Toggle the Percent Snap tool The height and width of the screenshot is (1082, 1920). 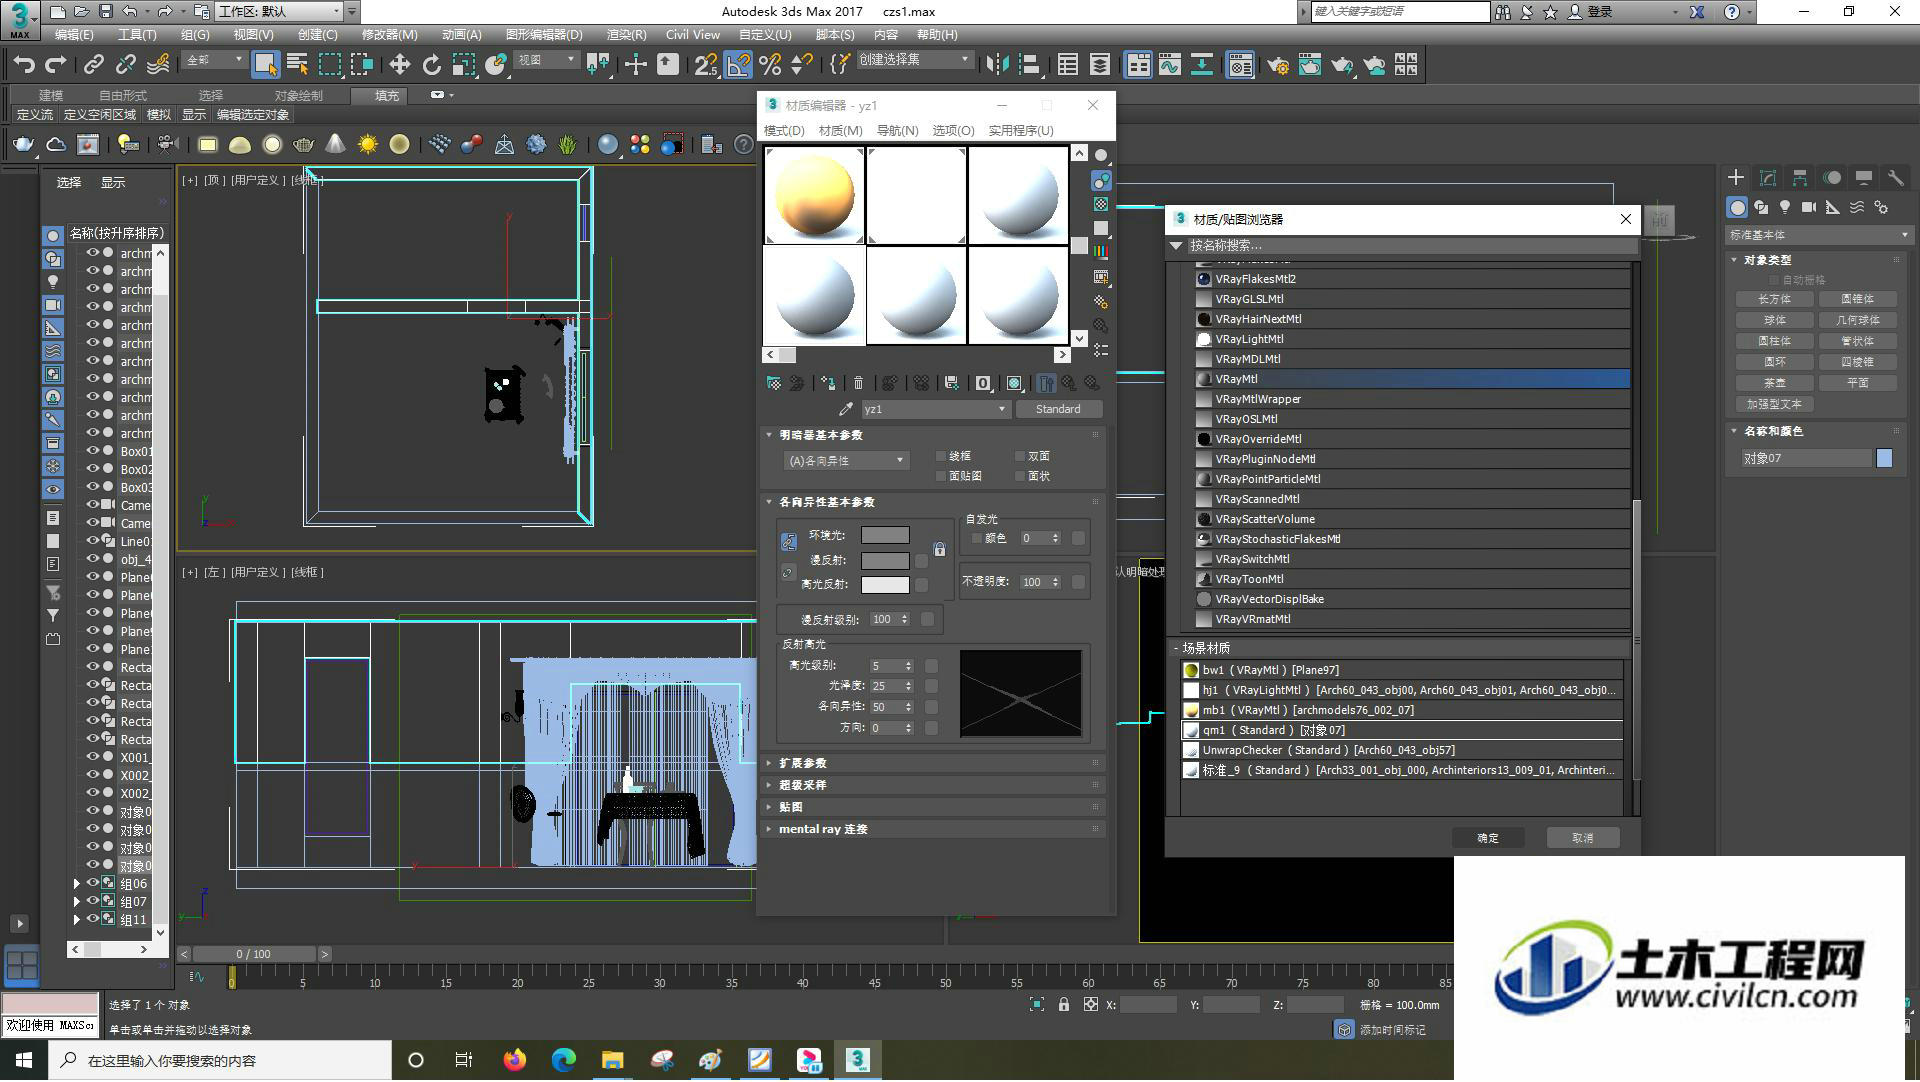click(x=770, y=65)
